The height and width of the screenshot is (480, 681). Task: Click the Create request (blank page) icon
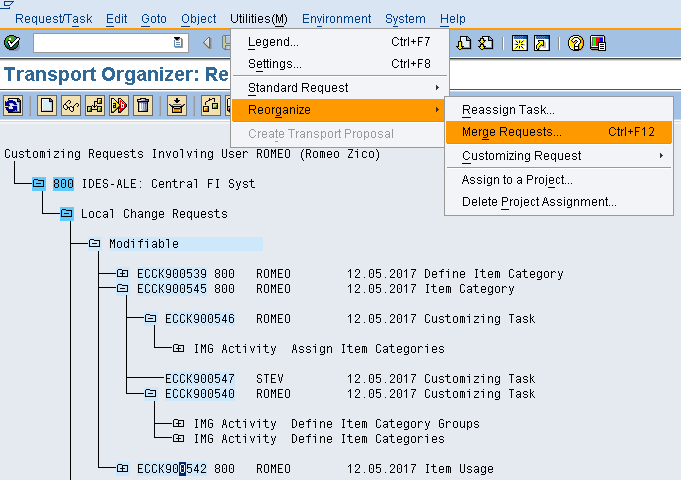pos(47,105)
